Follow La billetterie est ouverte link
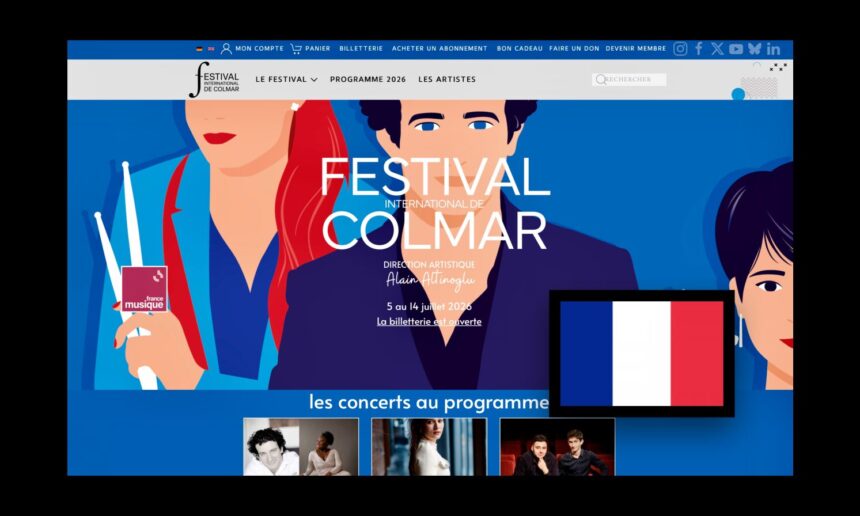This screenshot has height=516, width=860. click(x=429, y=322)
